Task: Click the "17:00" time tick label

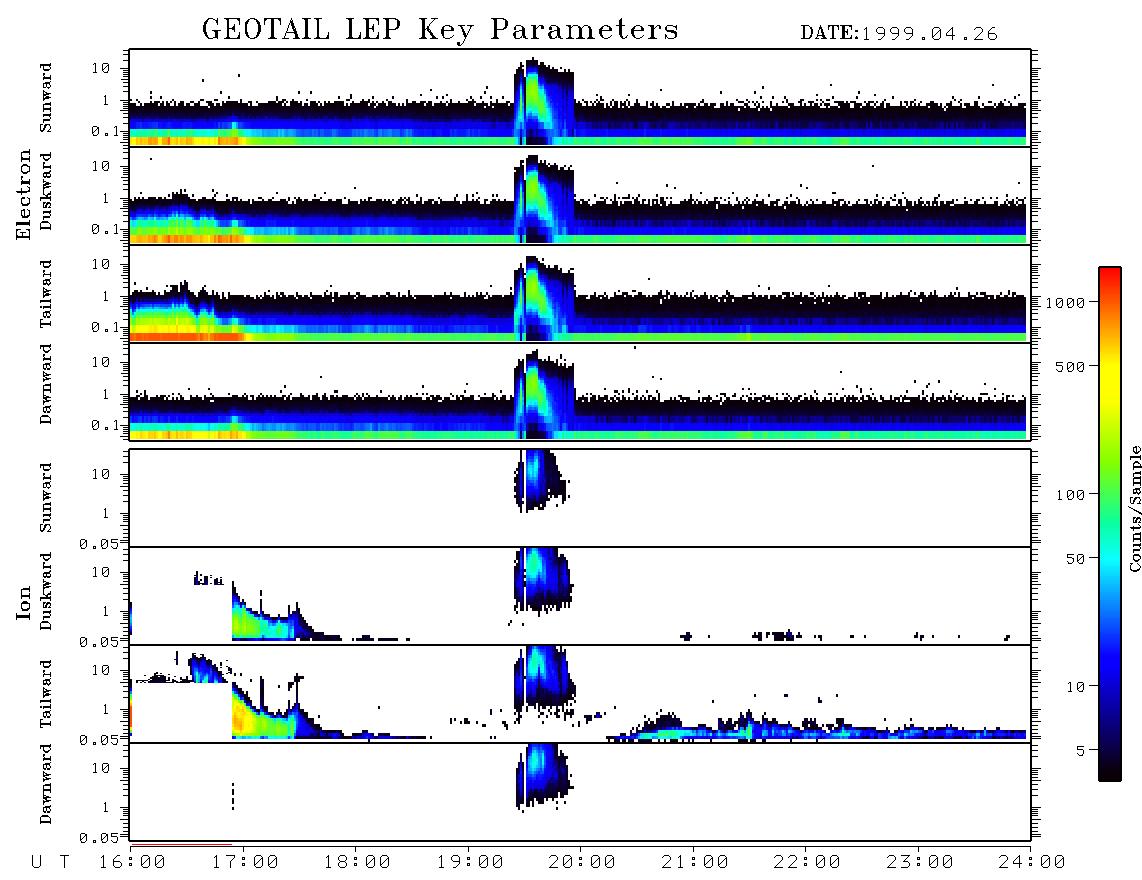Action: [x=245, y=862]
